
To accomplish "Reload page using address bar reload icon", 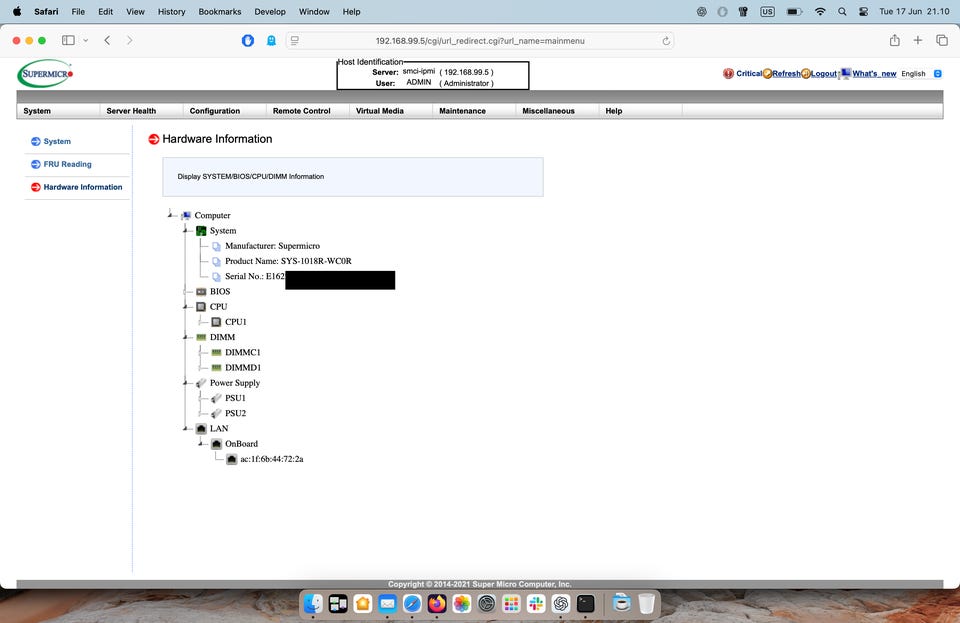I will pos(666,41).
